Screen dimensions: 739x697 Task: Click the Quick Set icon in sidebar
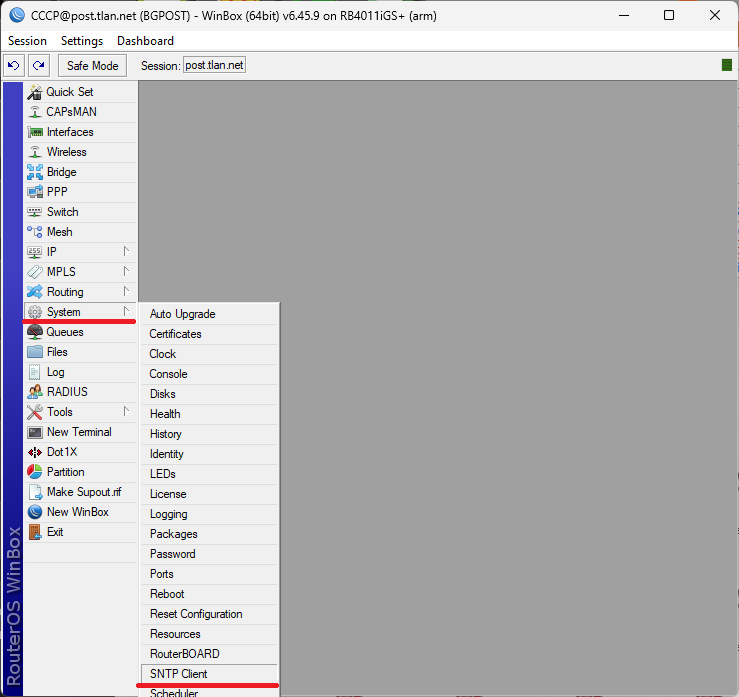(x=35, y=92)
